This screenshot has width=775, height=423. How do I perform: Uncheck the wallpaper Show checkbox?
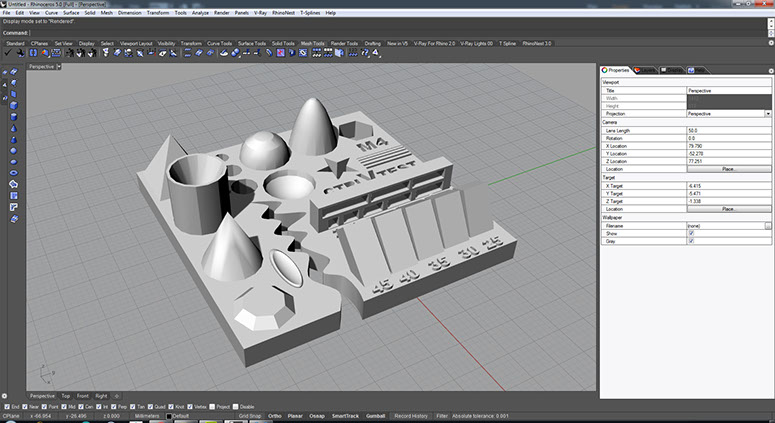[x=691, y=233]
